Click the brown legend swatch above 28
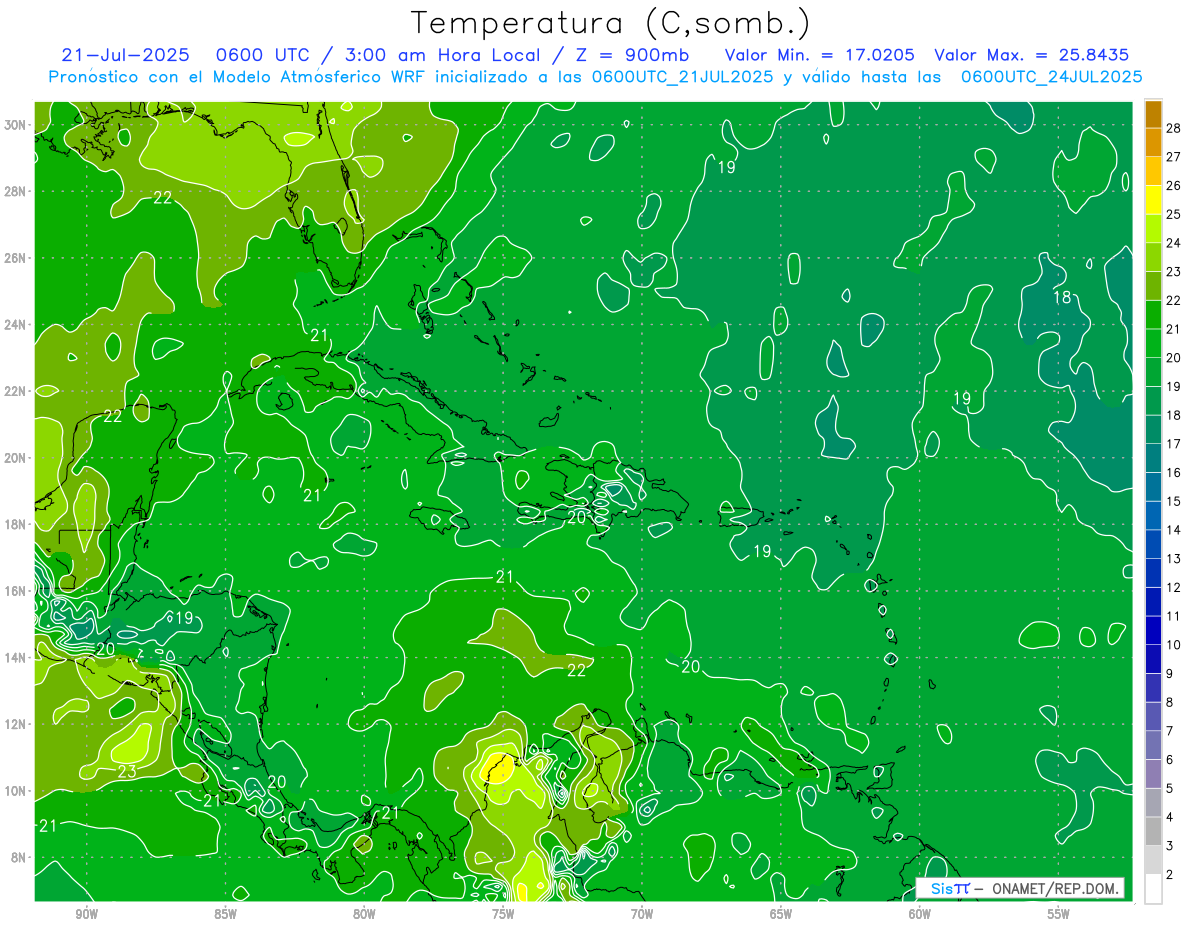 click(1153, 113)
